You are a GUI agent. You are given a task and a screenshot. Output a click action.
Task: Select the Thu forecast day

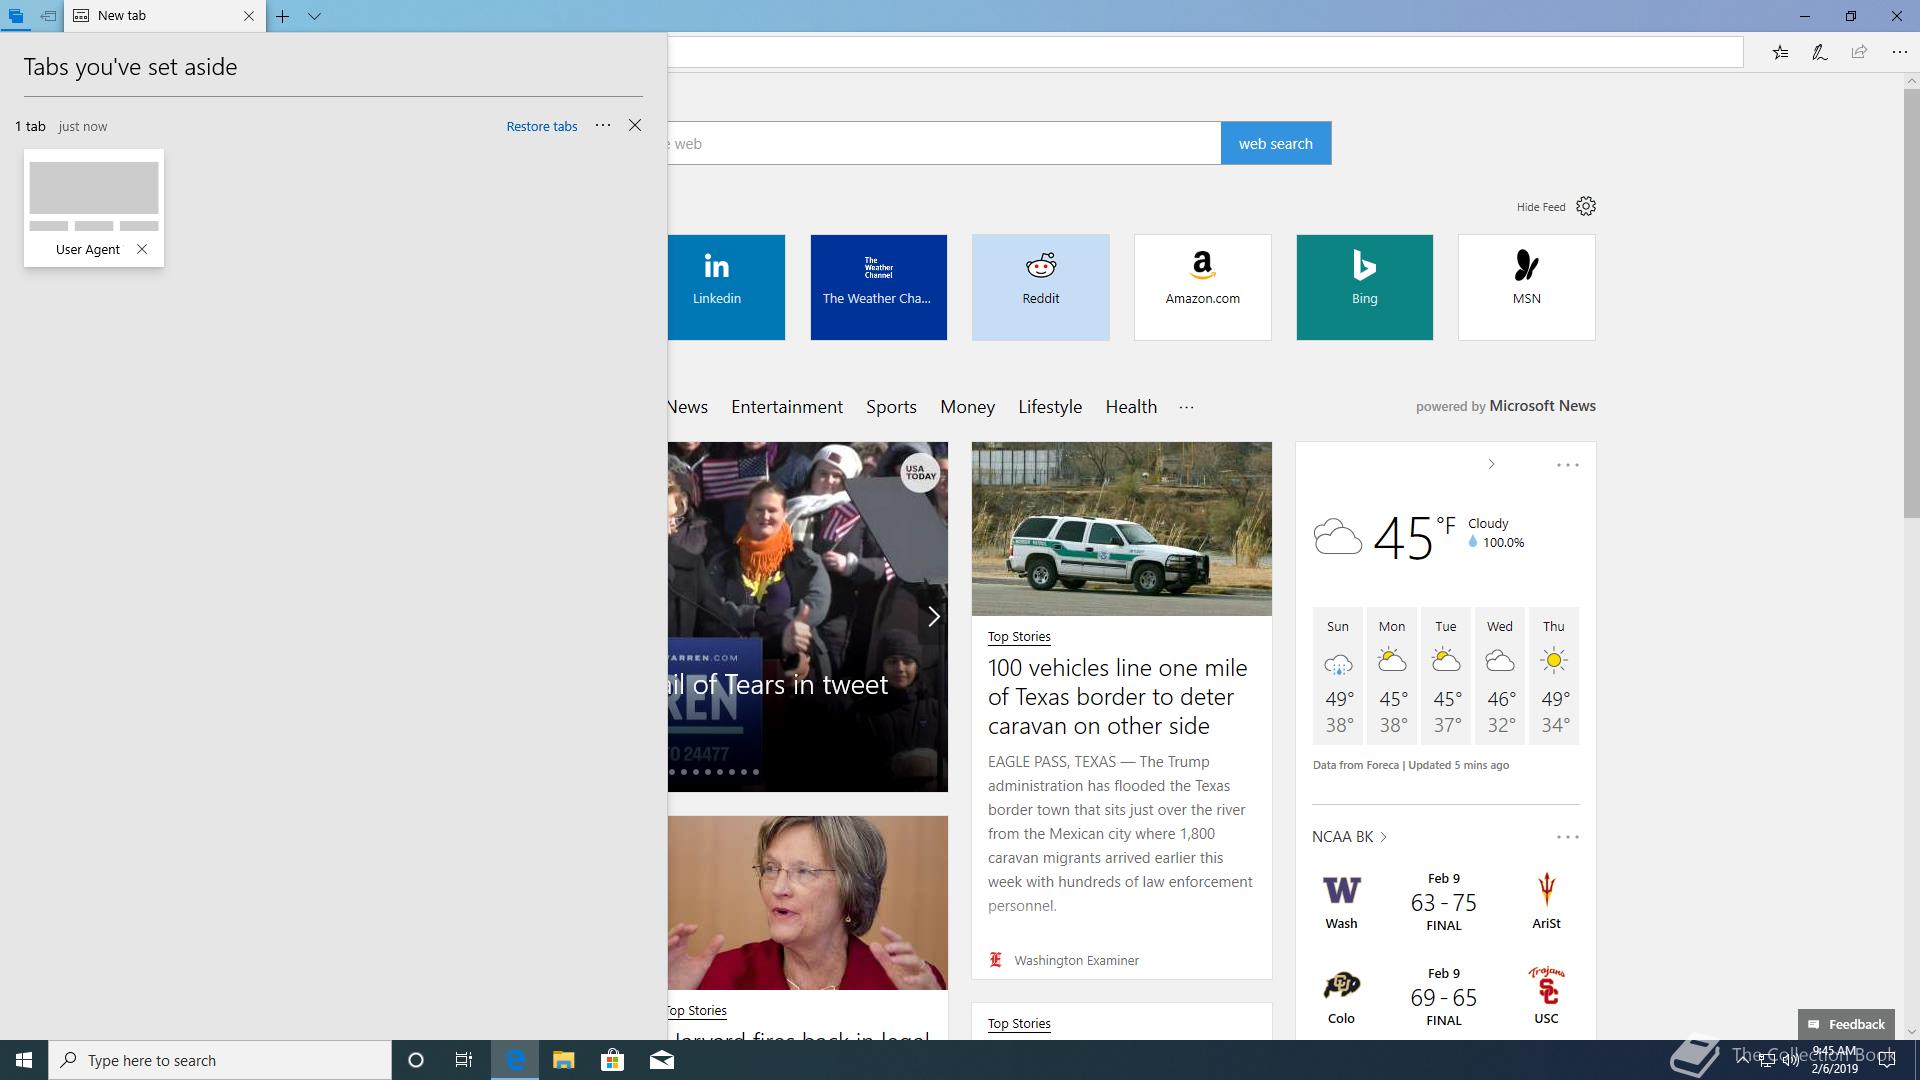pos(1553,676)
